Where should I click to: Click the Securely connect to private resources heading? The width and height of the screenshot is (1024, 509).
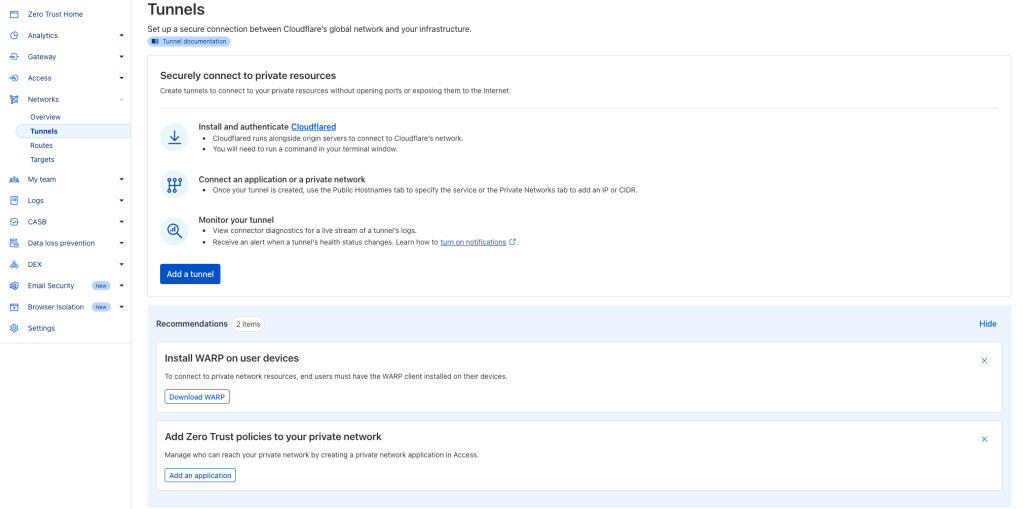[x=248, y=76]
